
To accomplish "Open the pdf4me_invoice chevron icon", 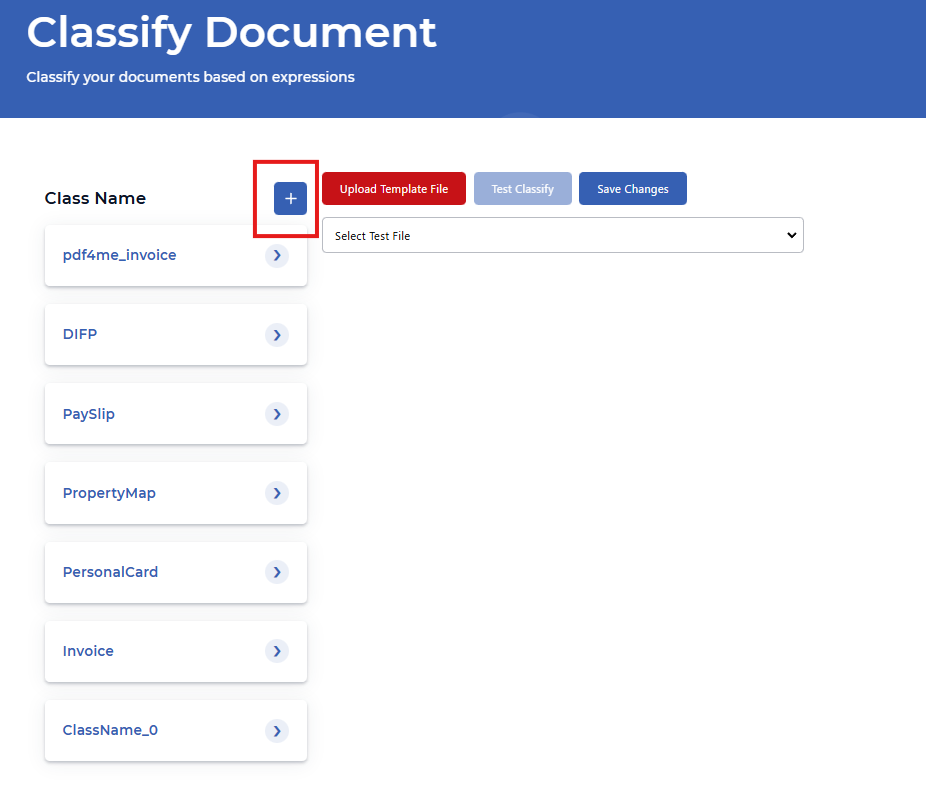I will click(277, 255).
